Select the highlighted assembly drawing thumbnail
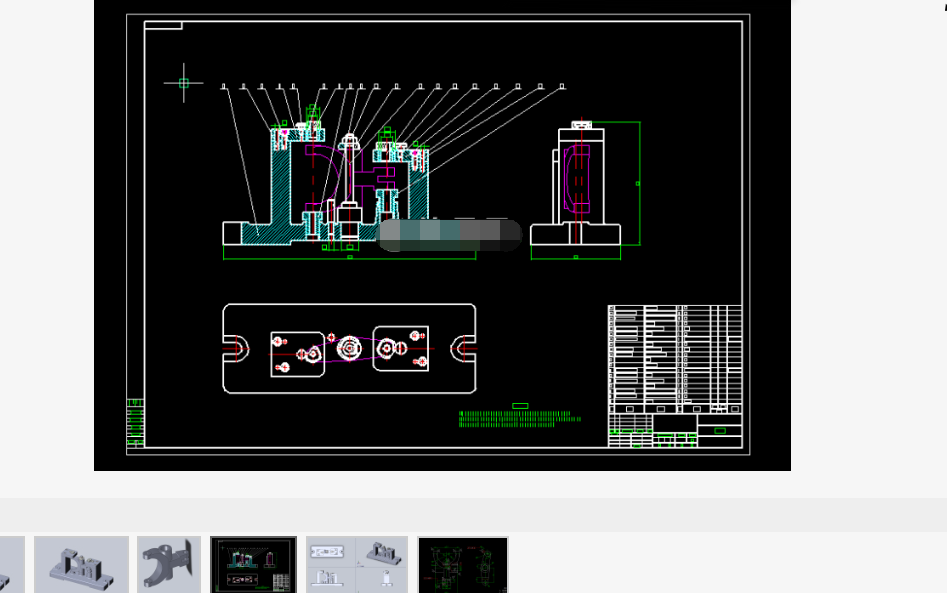 (254, 565)
